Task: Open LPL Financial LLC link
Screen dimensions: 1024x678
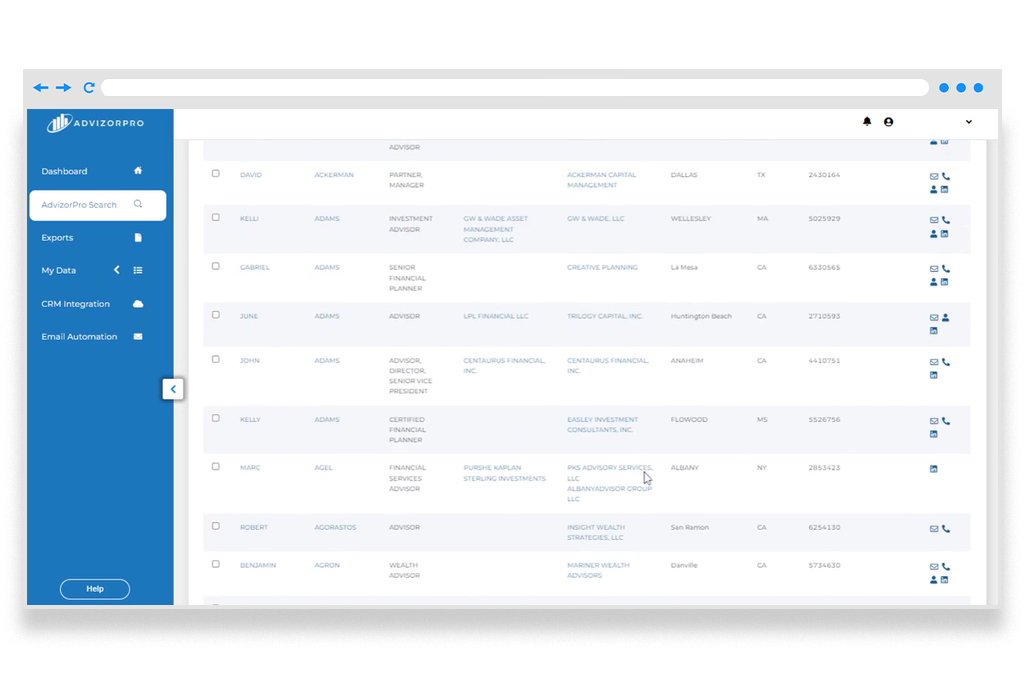Action: (x=496, y=316)
